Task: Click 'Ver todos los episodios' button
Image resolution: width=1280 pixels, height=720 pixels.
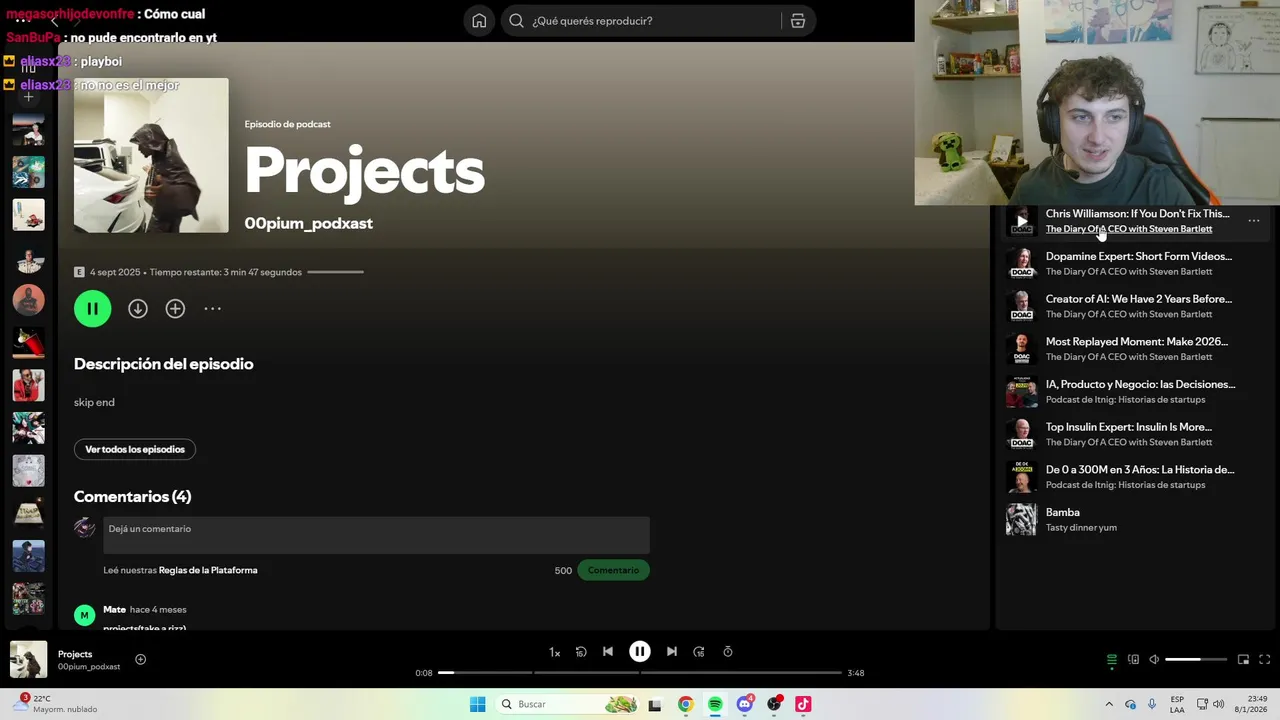Action: point(135,450)
